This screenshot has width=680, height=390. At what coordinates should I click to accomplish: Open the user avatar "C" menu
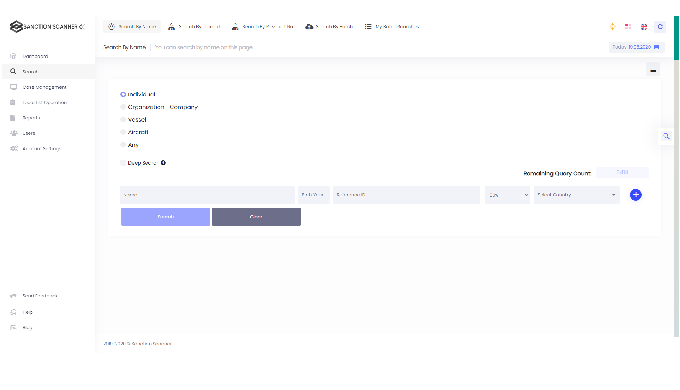[x=660, y=26]
